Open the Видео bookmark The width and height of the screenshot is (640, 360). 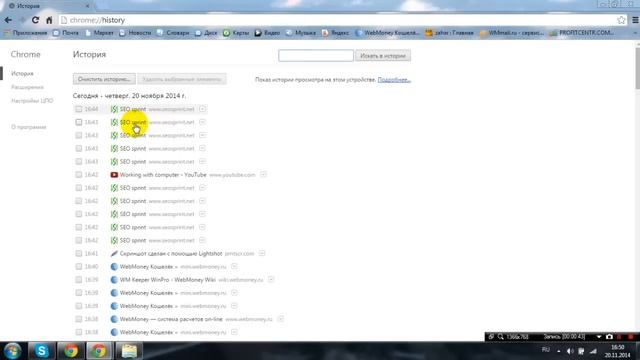tap(267, 33)
